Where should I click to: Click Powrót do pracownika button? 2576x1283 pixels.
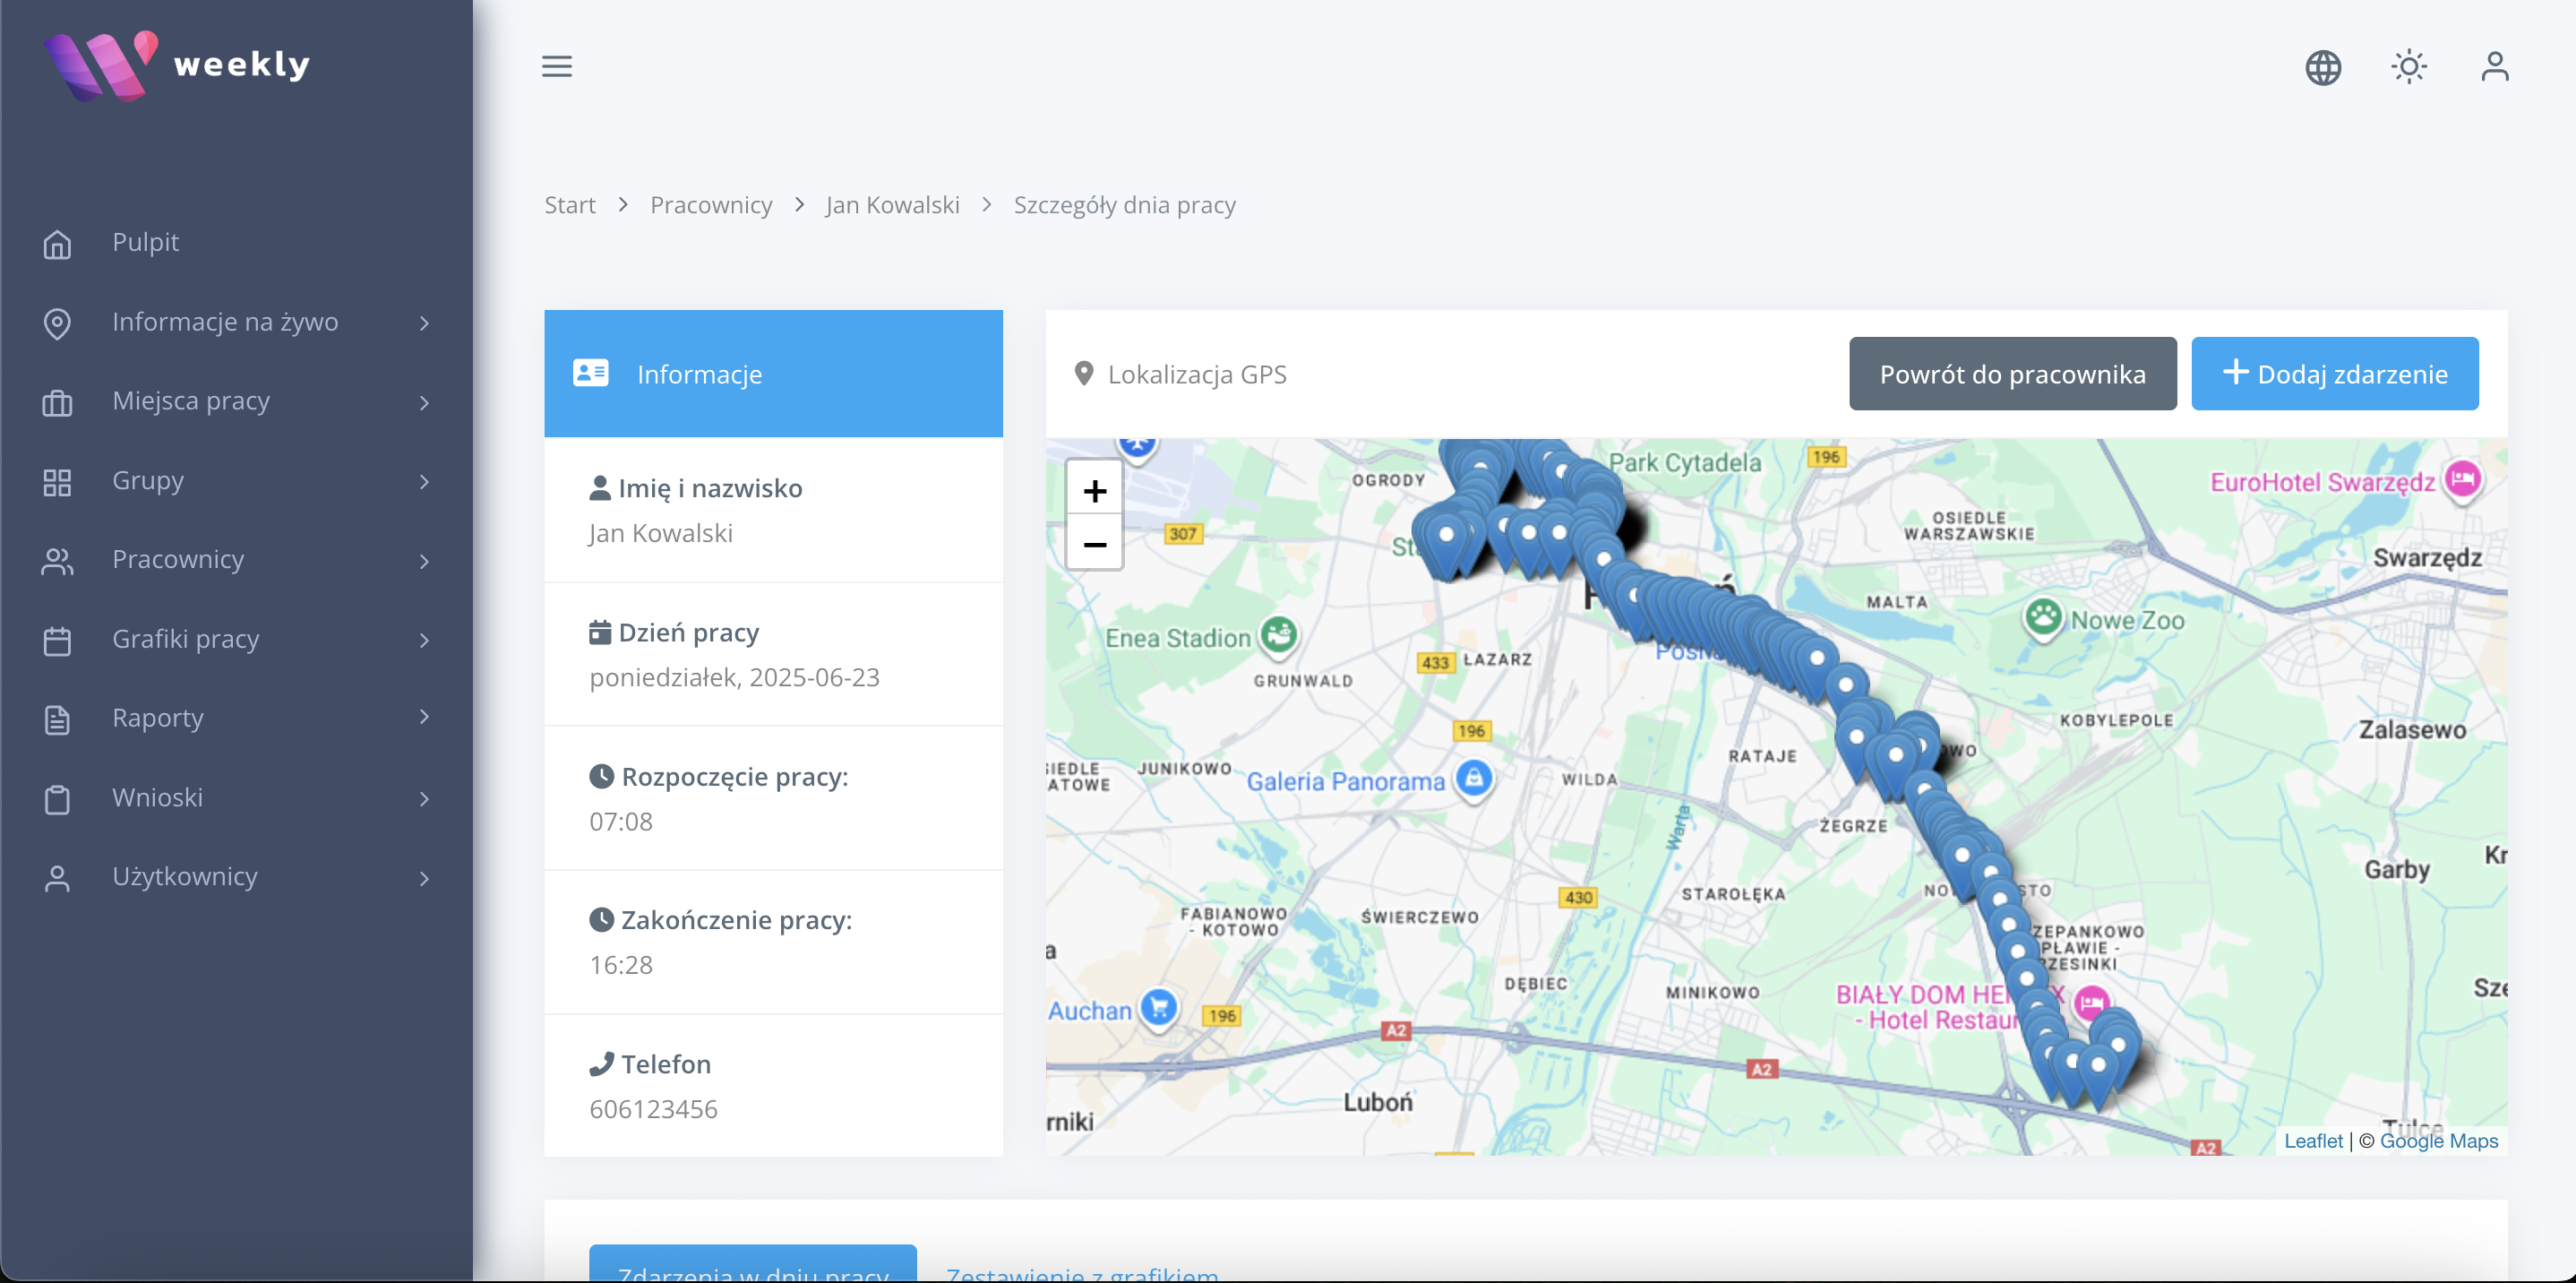tap(2011, 374)
